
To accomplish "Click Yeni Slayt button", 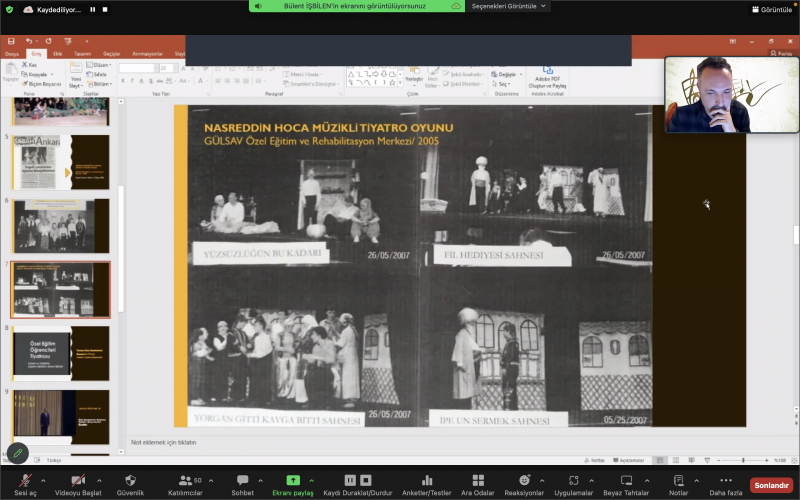I will pos(76,75).
